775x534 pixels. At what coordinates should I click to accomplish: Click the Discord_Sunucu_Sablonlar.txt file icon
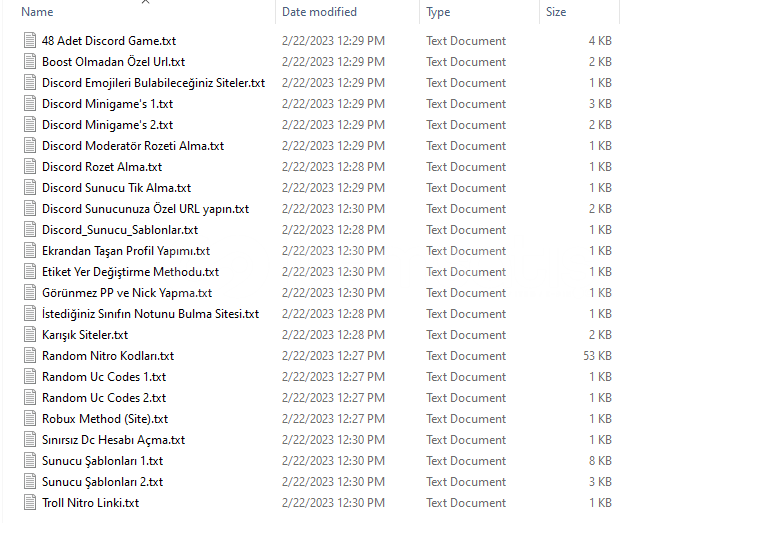[x=30, y=230]
